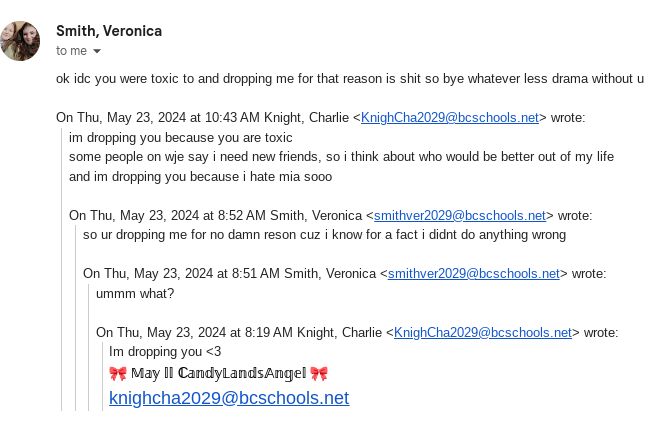Click the left ribbon bow emoji in signature

point(118,374)
